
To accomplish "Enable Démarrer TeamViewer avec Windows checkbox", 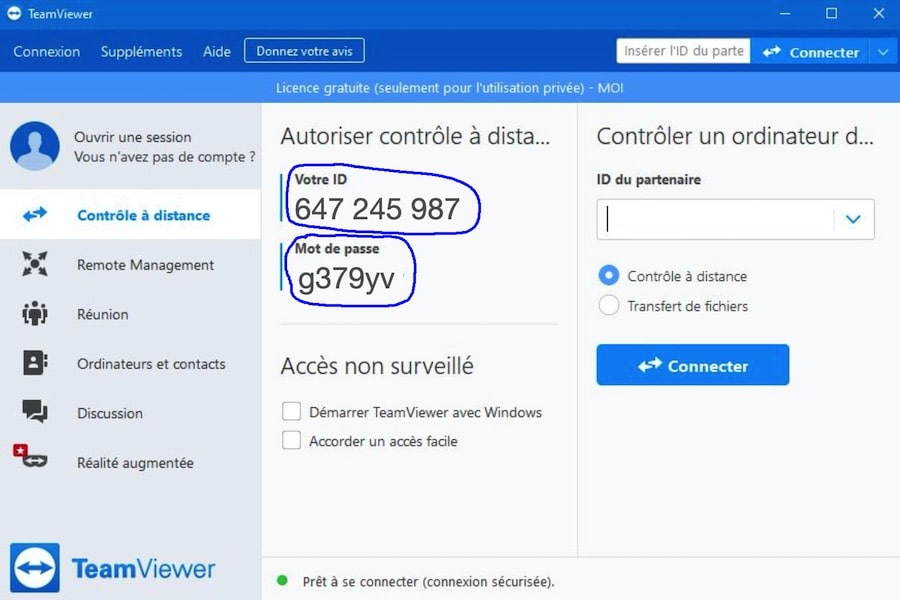I will [291, 411].
